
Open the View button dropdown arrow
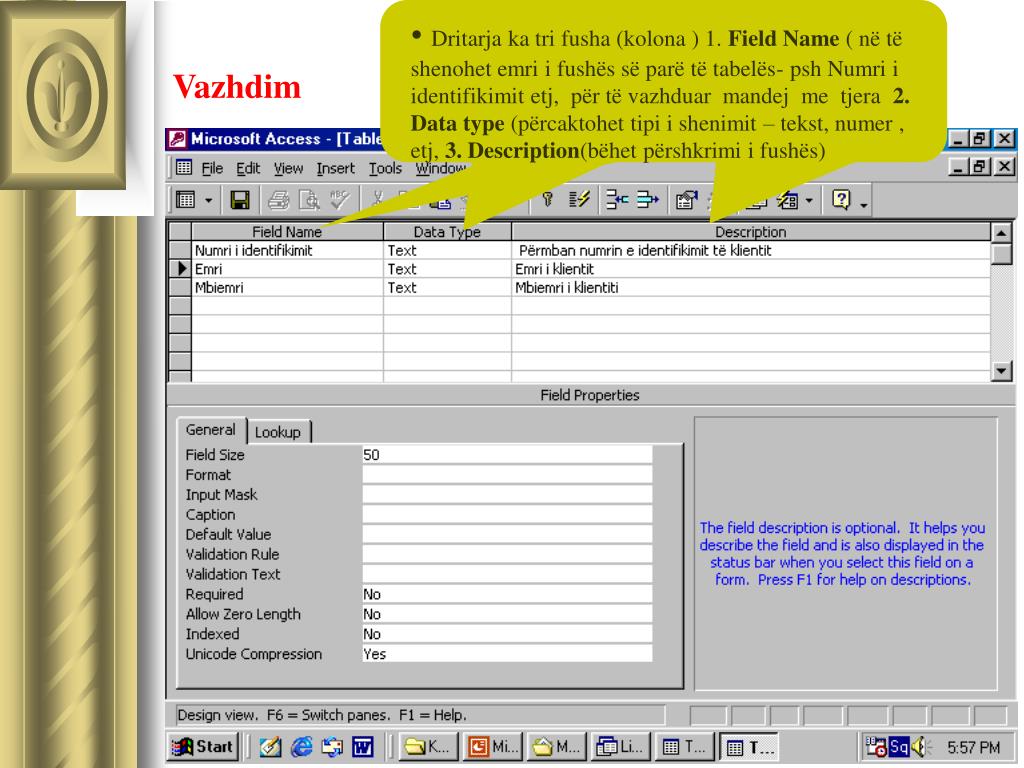(x=208, y=200)
